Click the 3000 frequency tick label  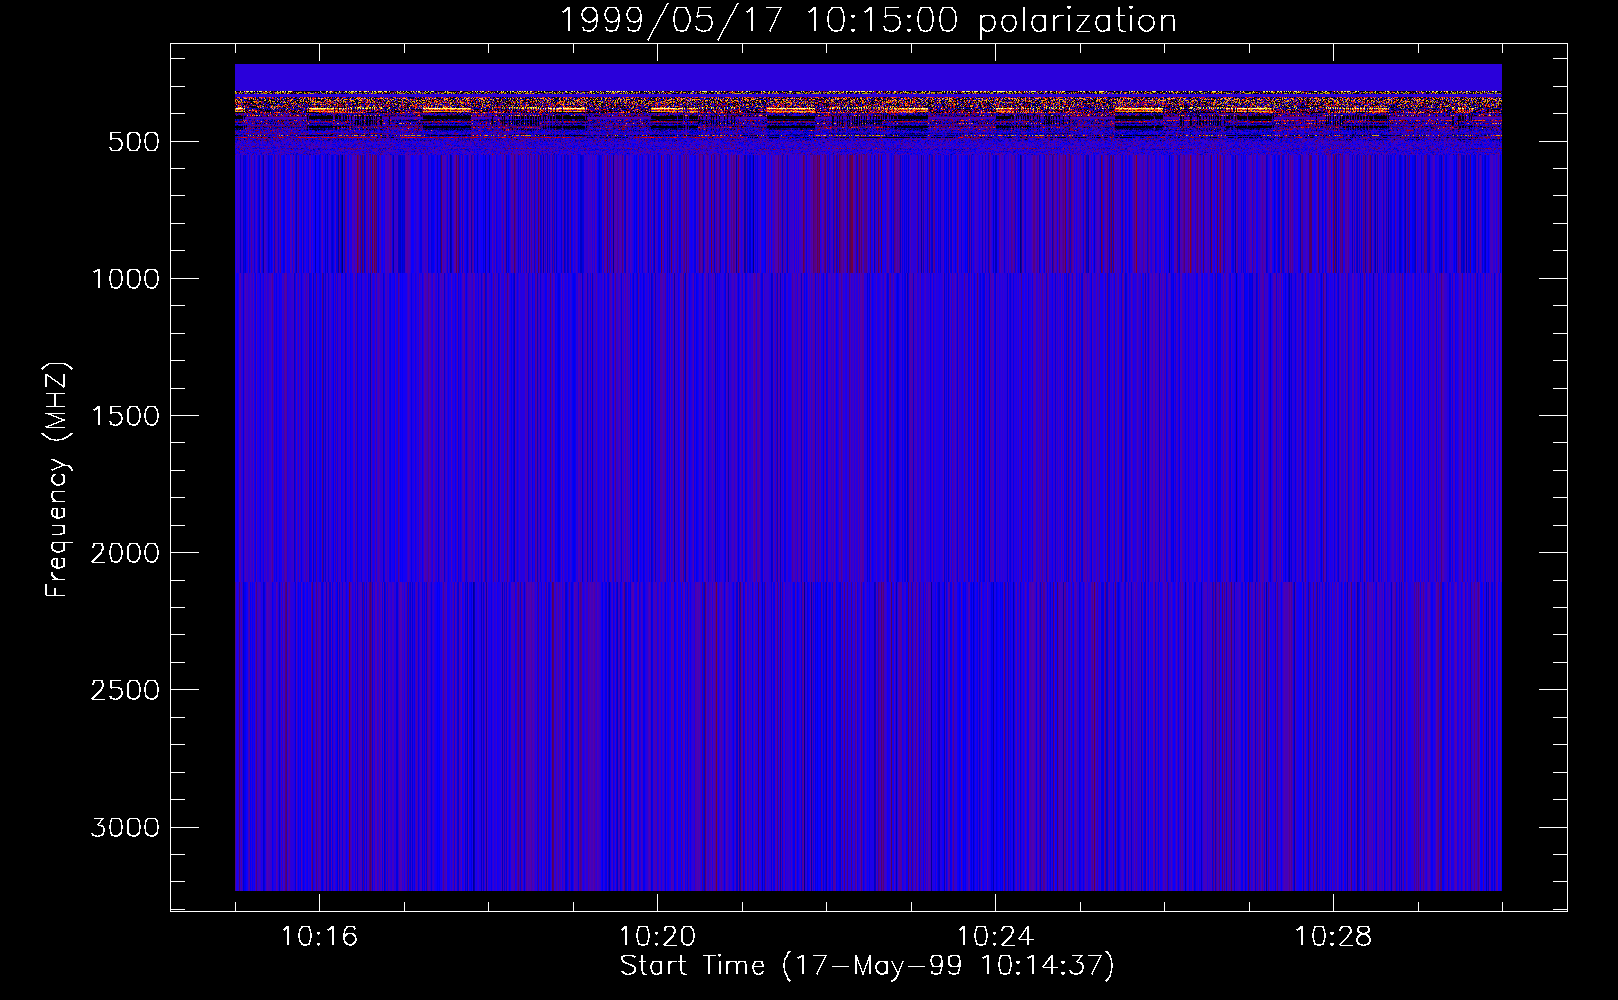coord(125,827)
